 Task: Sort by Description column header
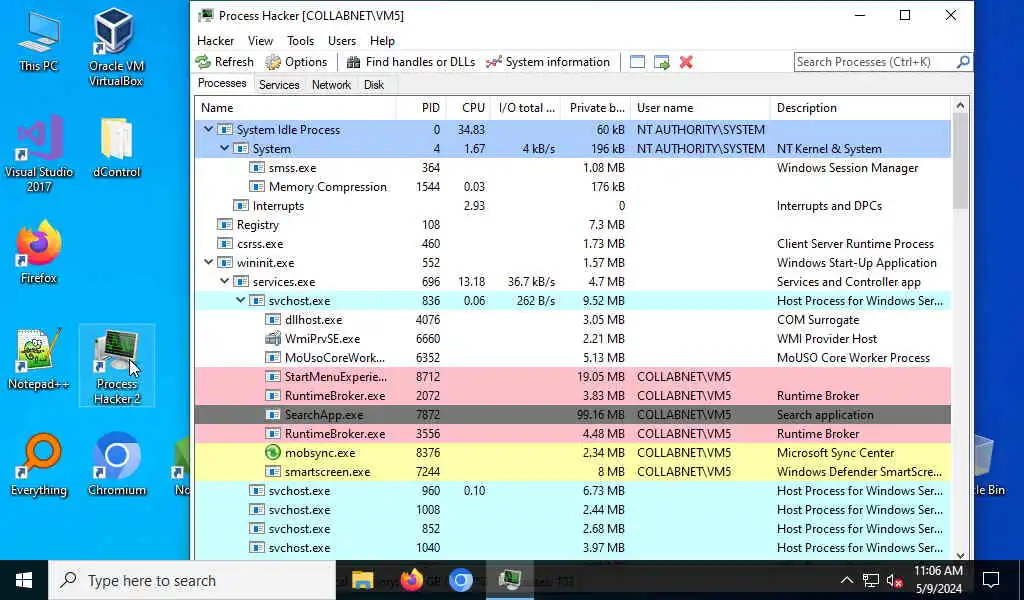(x=861, y=108)
